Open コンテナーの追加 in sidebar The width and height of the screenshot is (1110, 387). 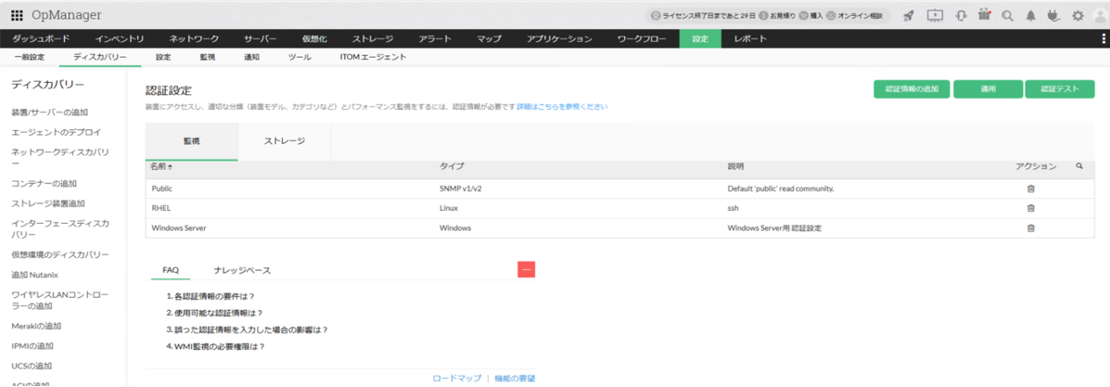(44, 183)
